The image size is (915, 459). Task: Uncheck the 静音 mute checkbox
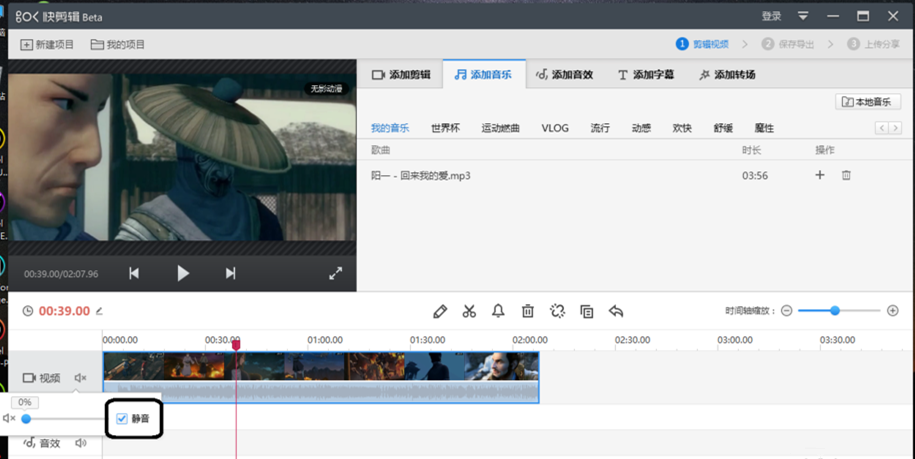coord(122,418)
